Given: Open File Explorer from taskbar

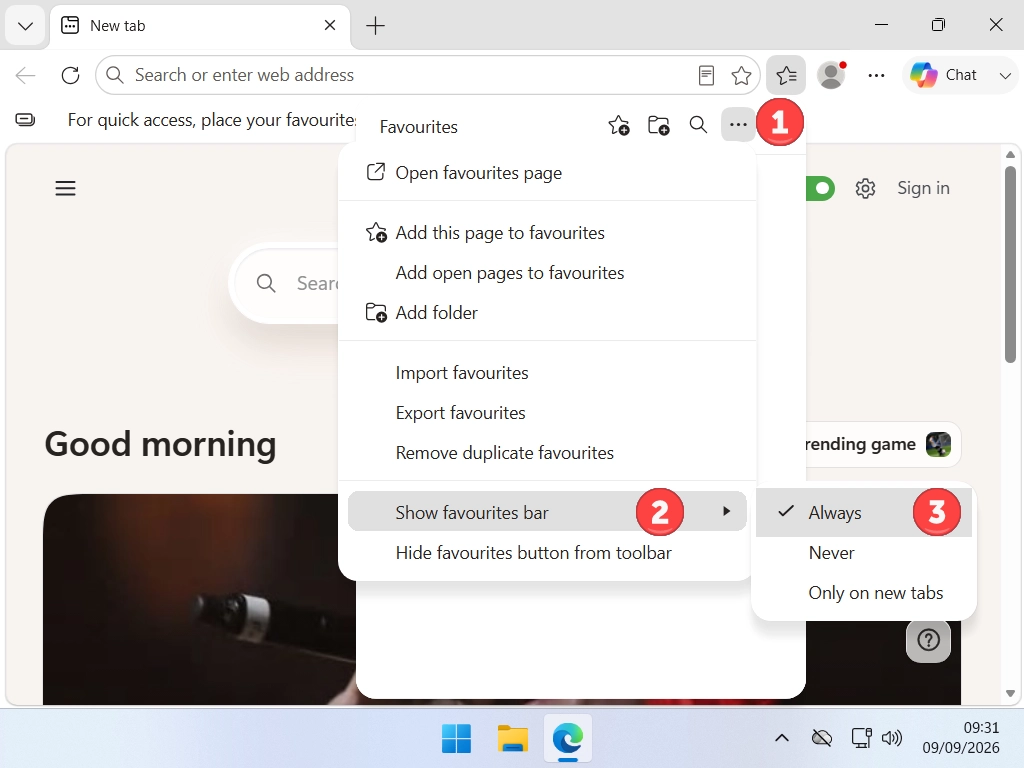Looking at the screenshot, I should click(513, 739).
